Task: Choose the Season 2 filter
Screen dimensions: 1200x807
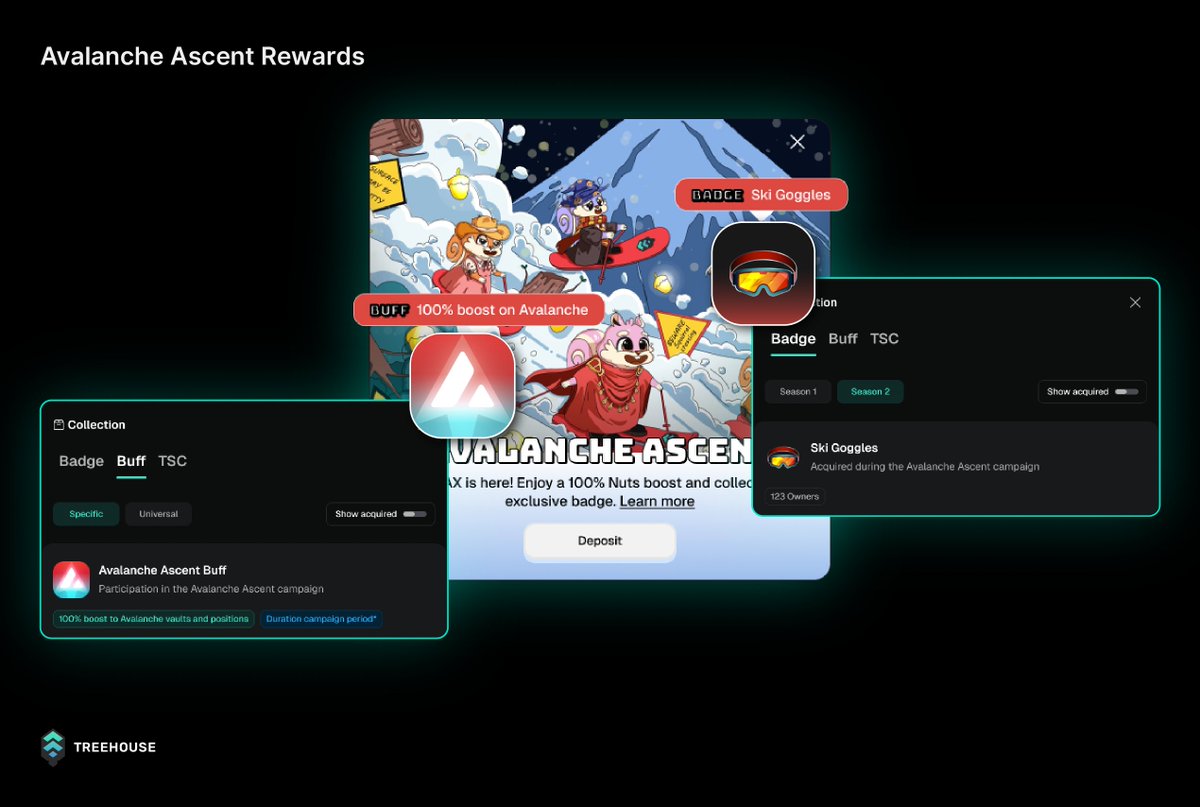Action: [870, 391]
